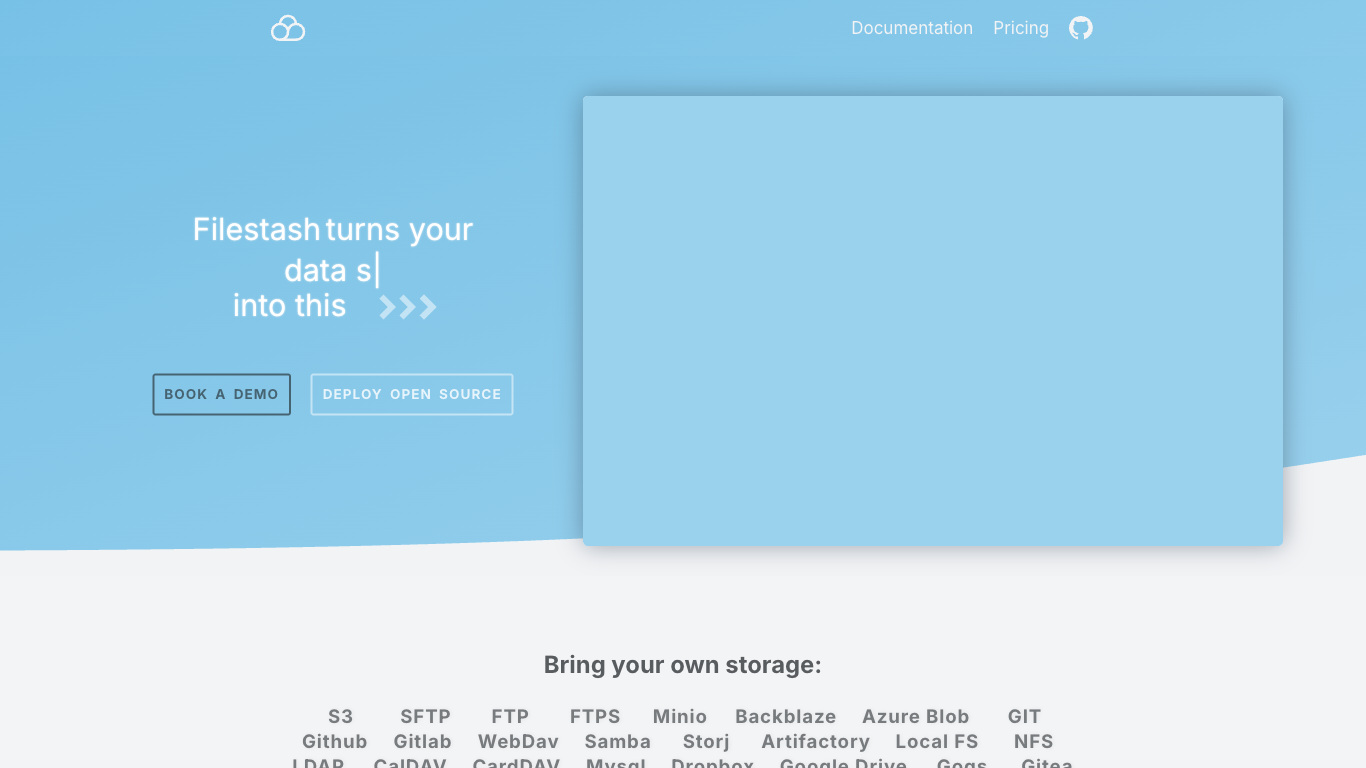Open the Documentation link
The width and height of the screenshot is (1366, 768).
(x=912, y=28)
